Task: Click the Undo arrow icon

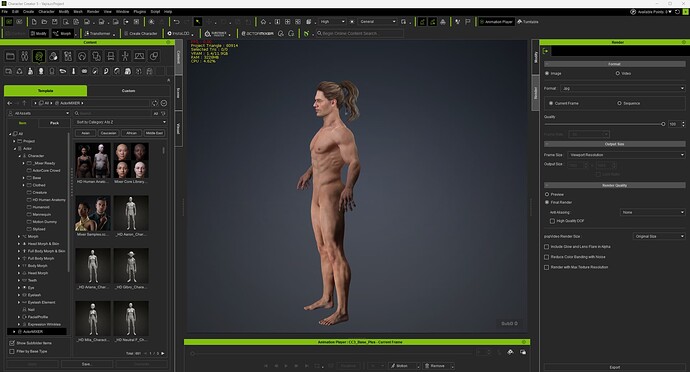Action: pyautogui.click(x=176, y=22)
